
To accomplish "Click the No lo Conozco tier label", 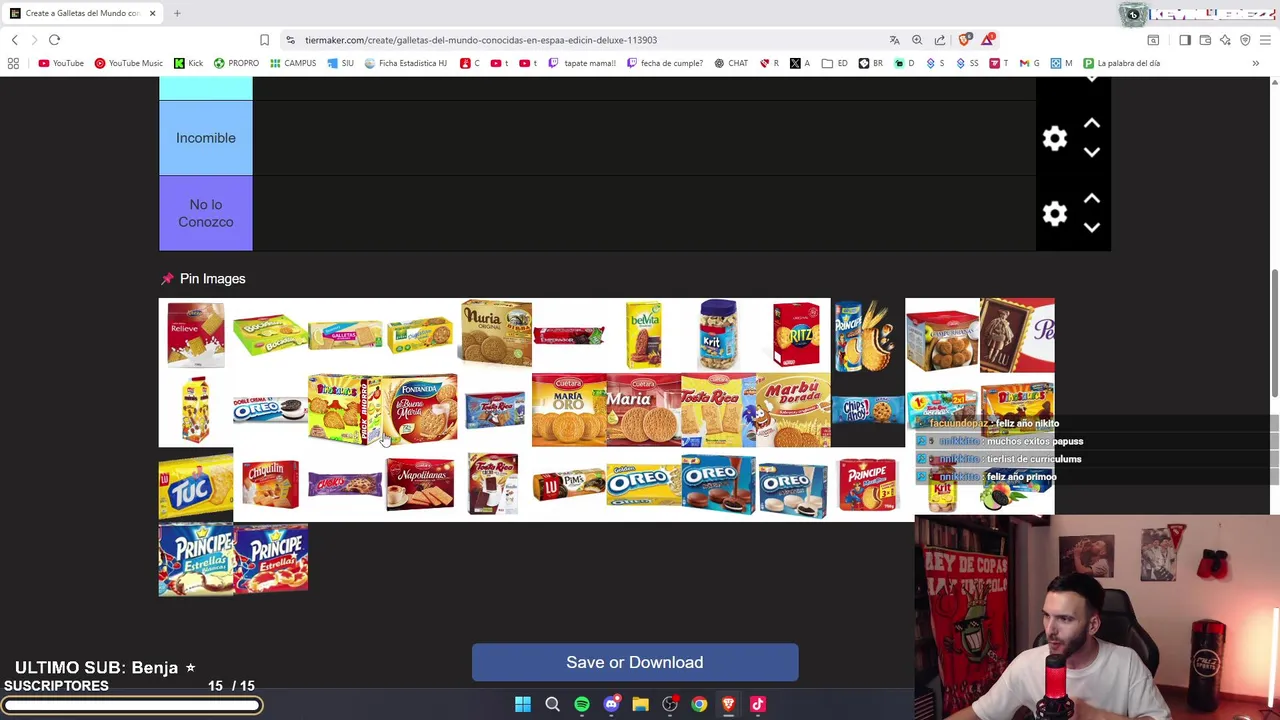I will 206,213.
